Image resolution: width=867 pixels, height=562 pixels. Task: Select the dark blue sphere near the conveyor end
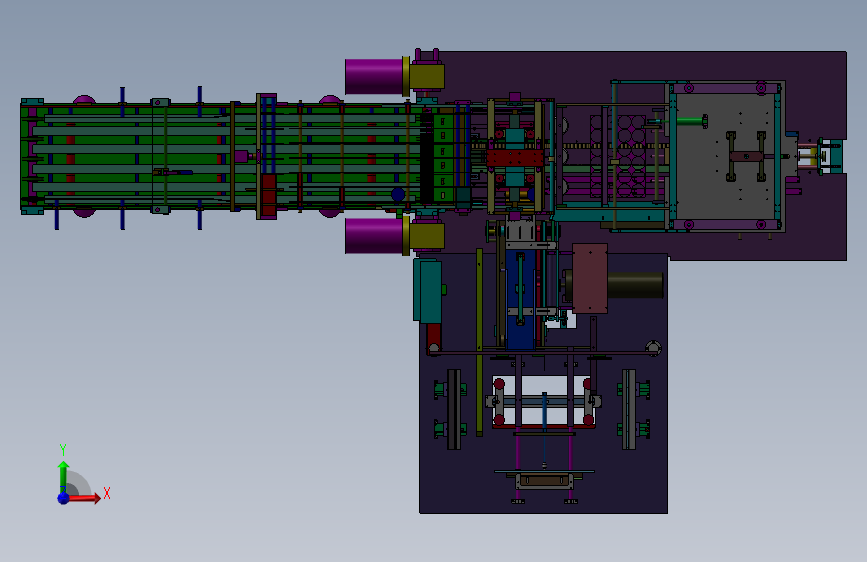click(398, 195)
